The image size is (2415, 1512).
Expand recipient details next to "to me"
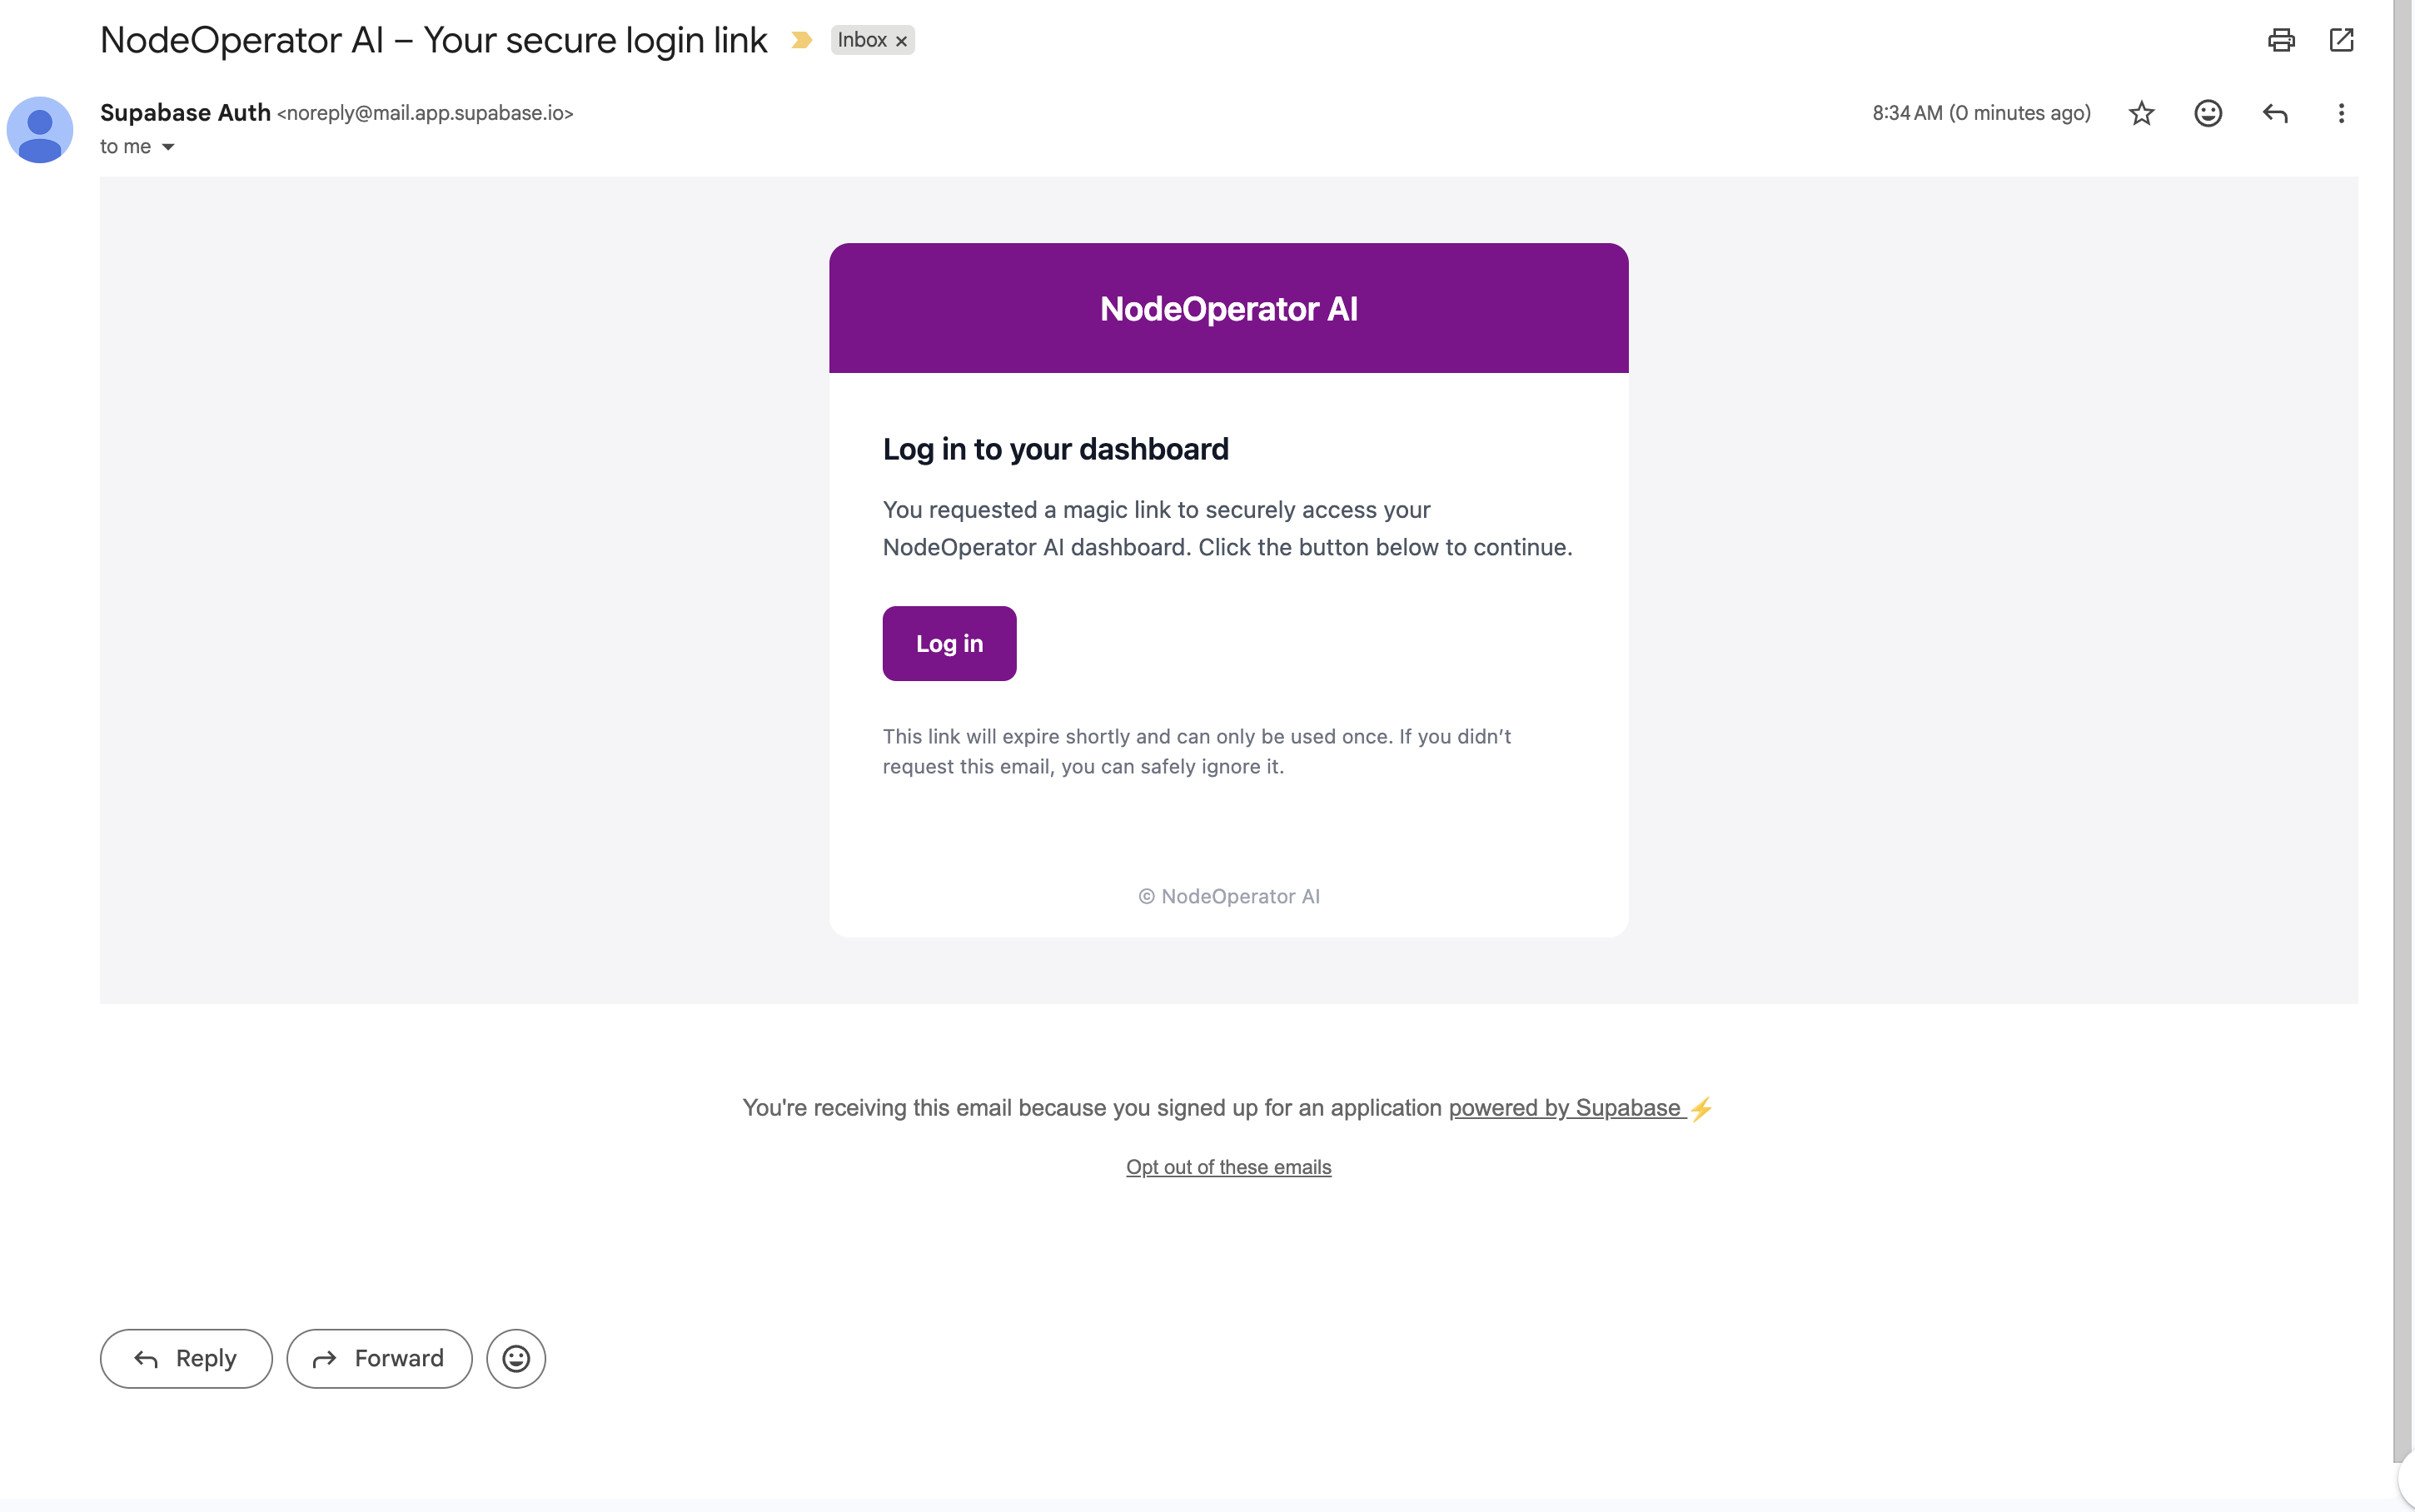[168, 147]
